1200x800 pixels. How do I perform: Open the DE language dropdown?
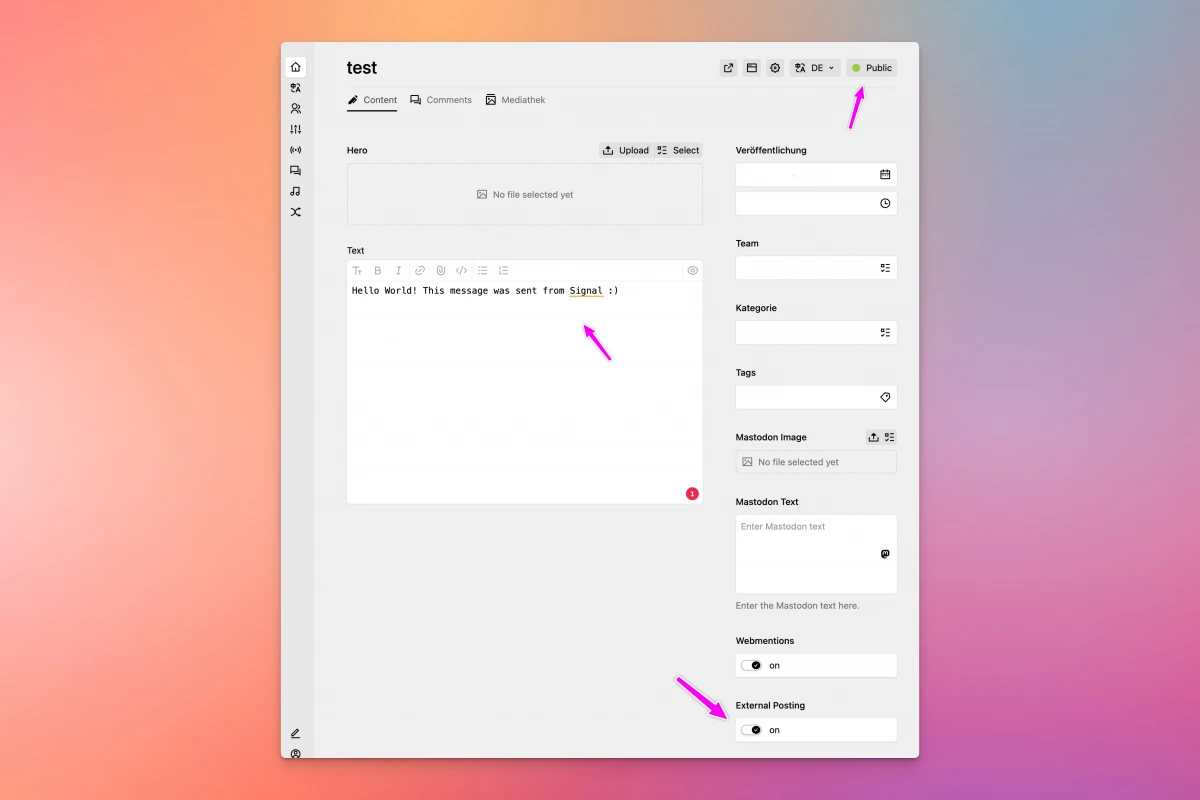pos(815,68)
